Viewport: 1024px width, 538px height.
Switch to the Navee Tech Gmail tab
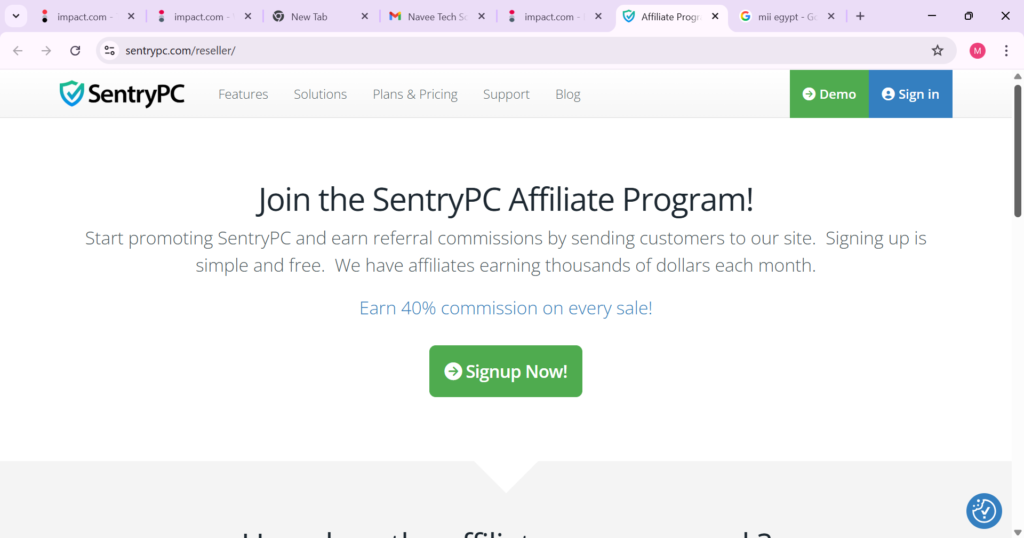click(438, 16)
